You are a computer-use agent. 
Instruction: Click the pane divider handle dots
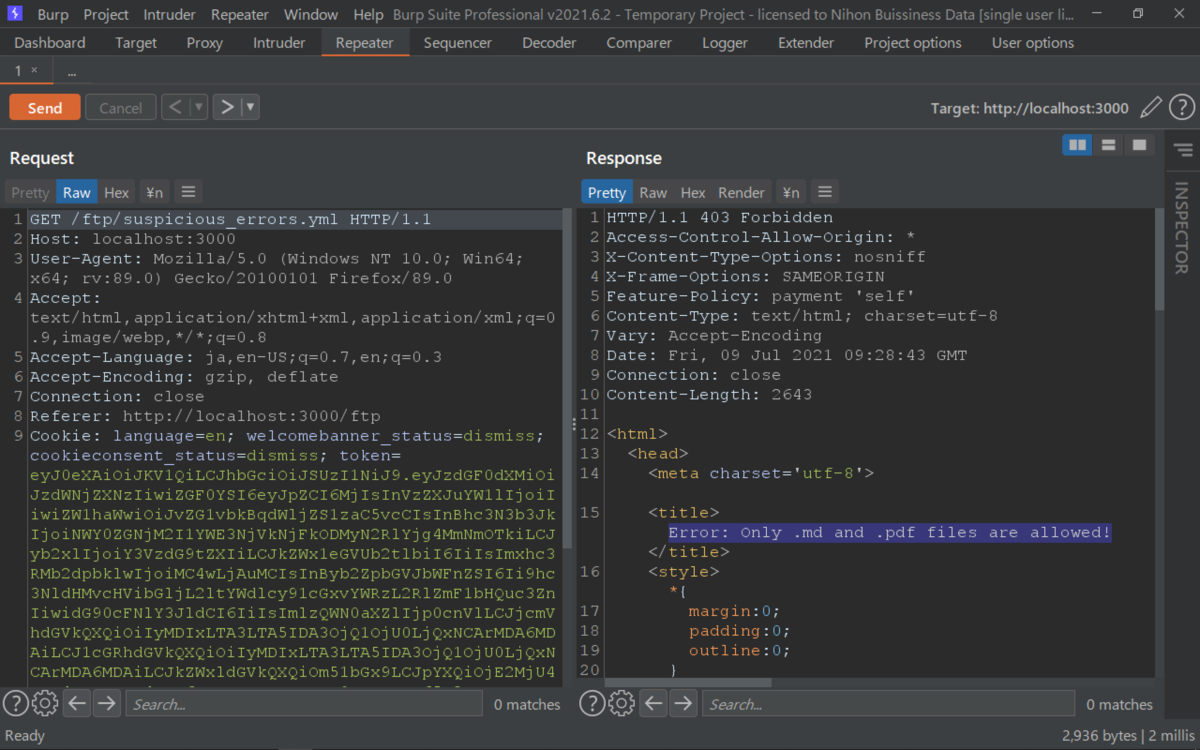coord(574,424)
